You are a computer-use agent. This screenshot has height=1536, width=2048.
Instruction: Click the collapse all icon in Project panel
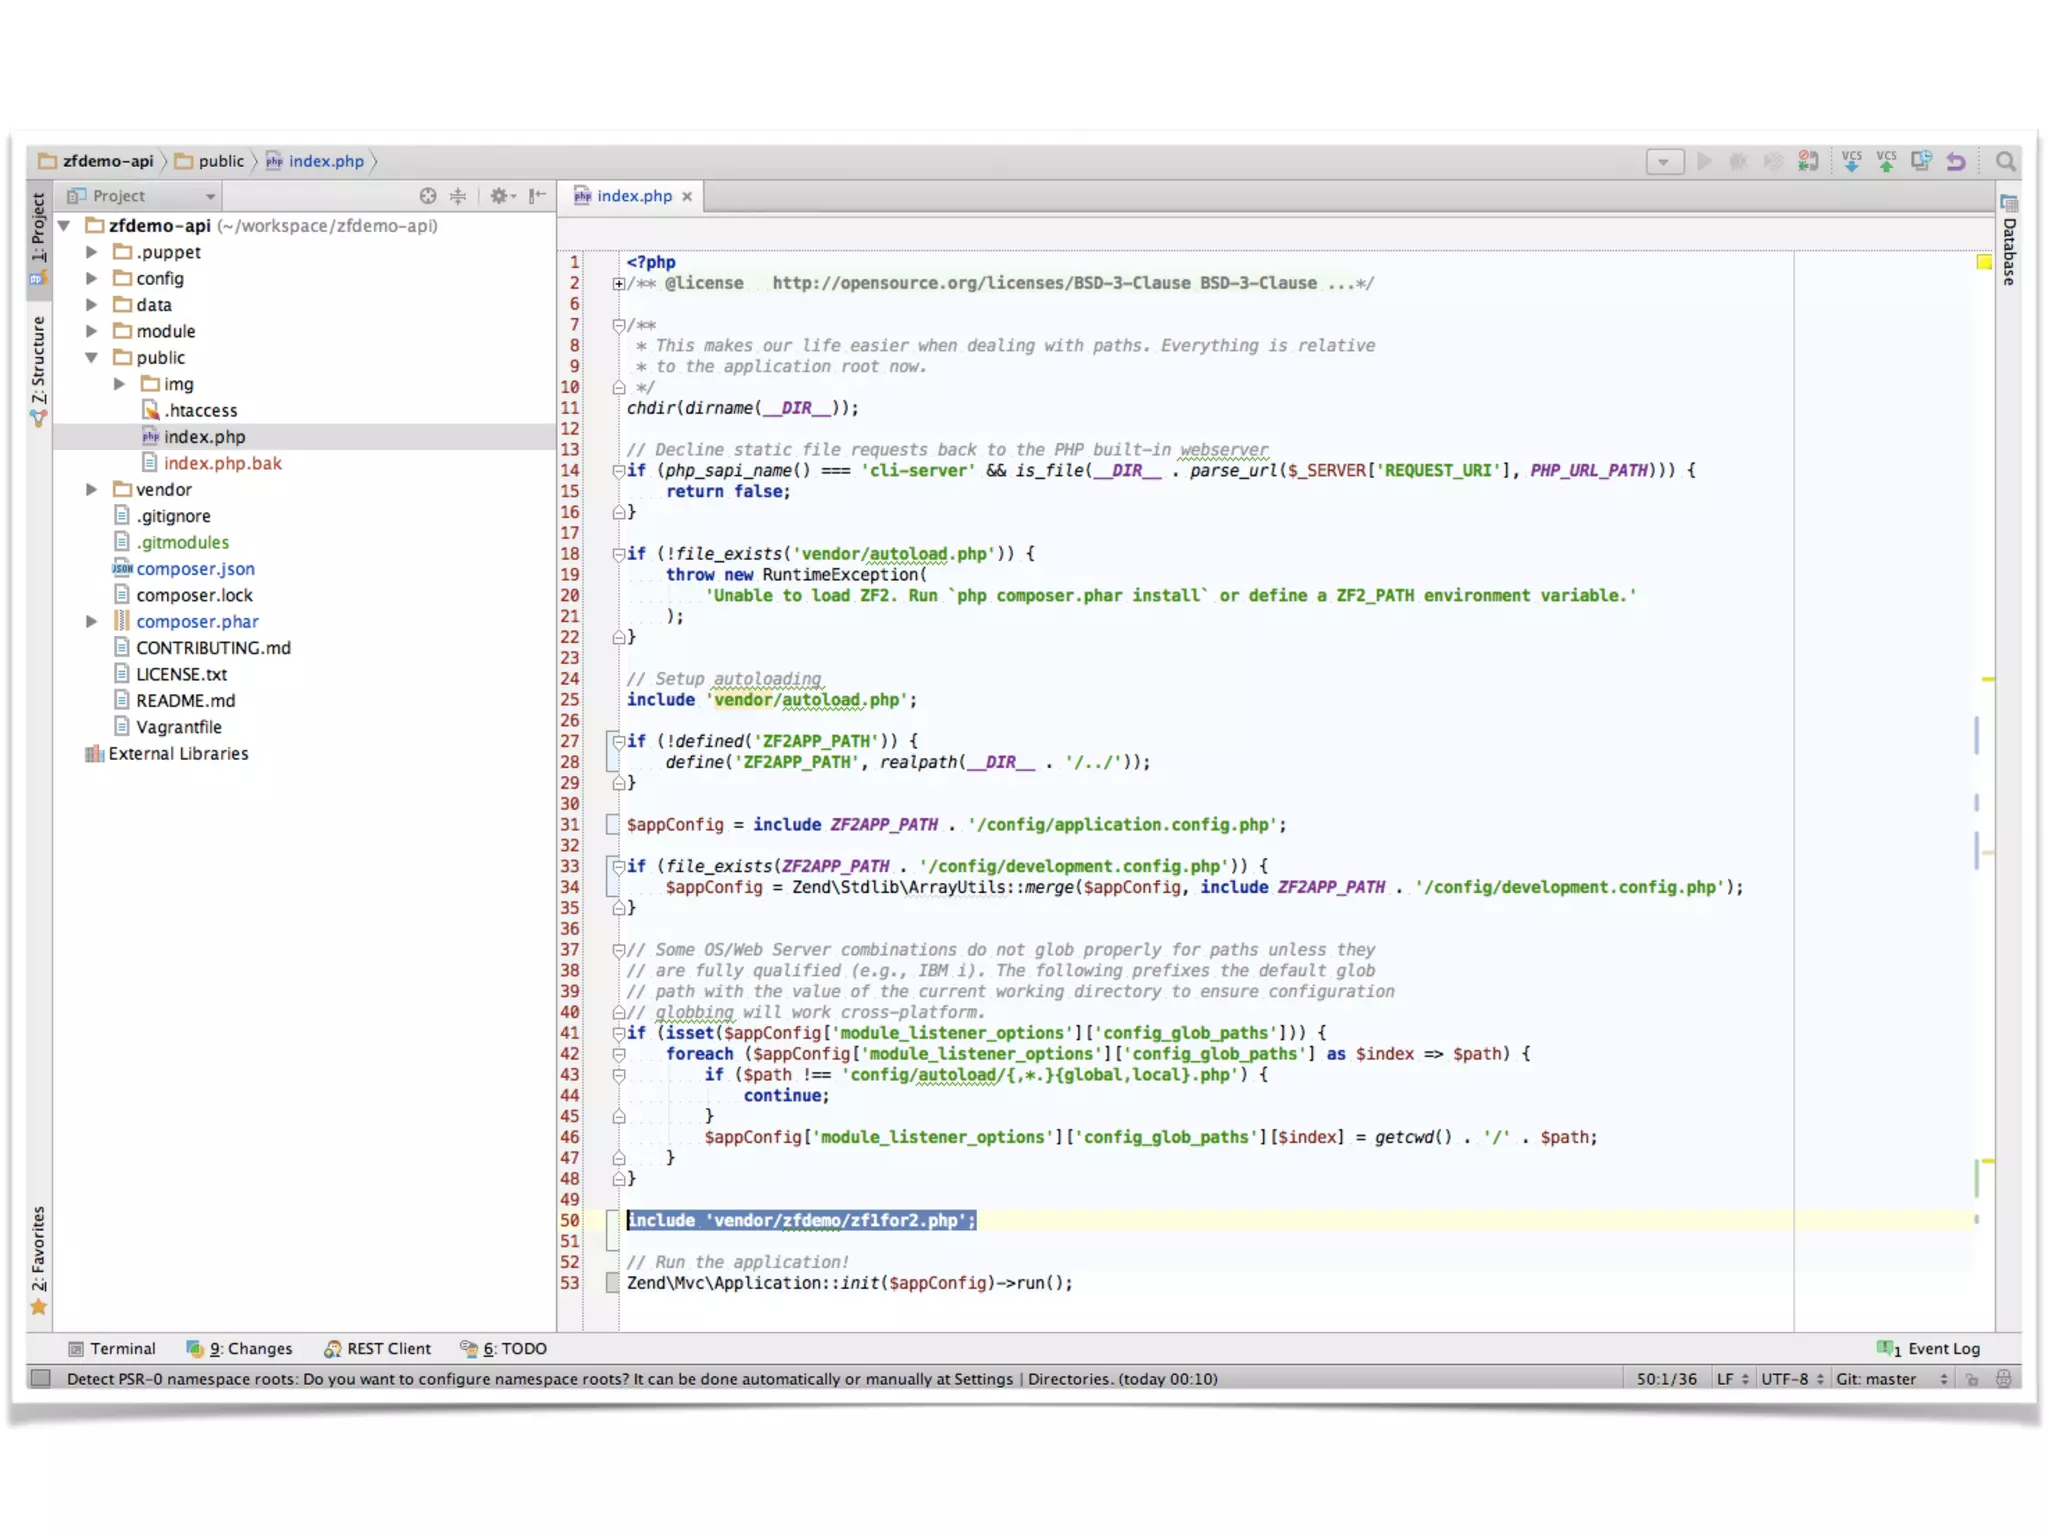click(x=458, y=196)
